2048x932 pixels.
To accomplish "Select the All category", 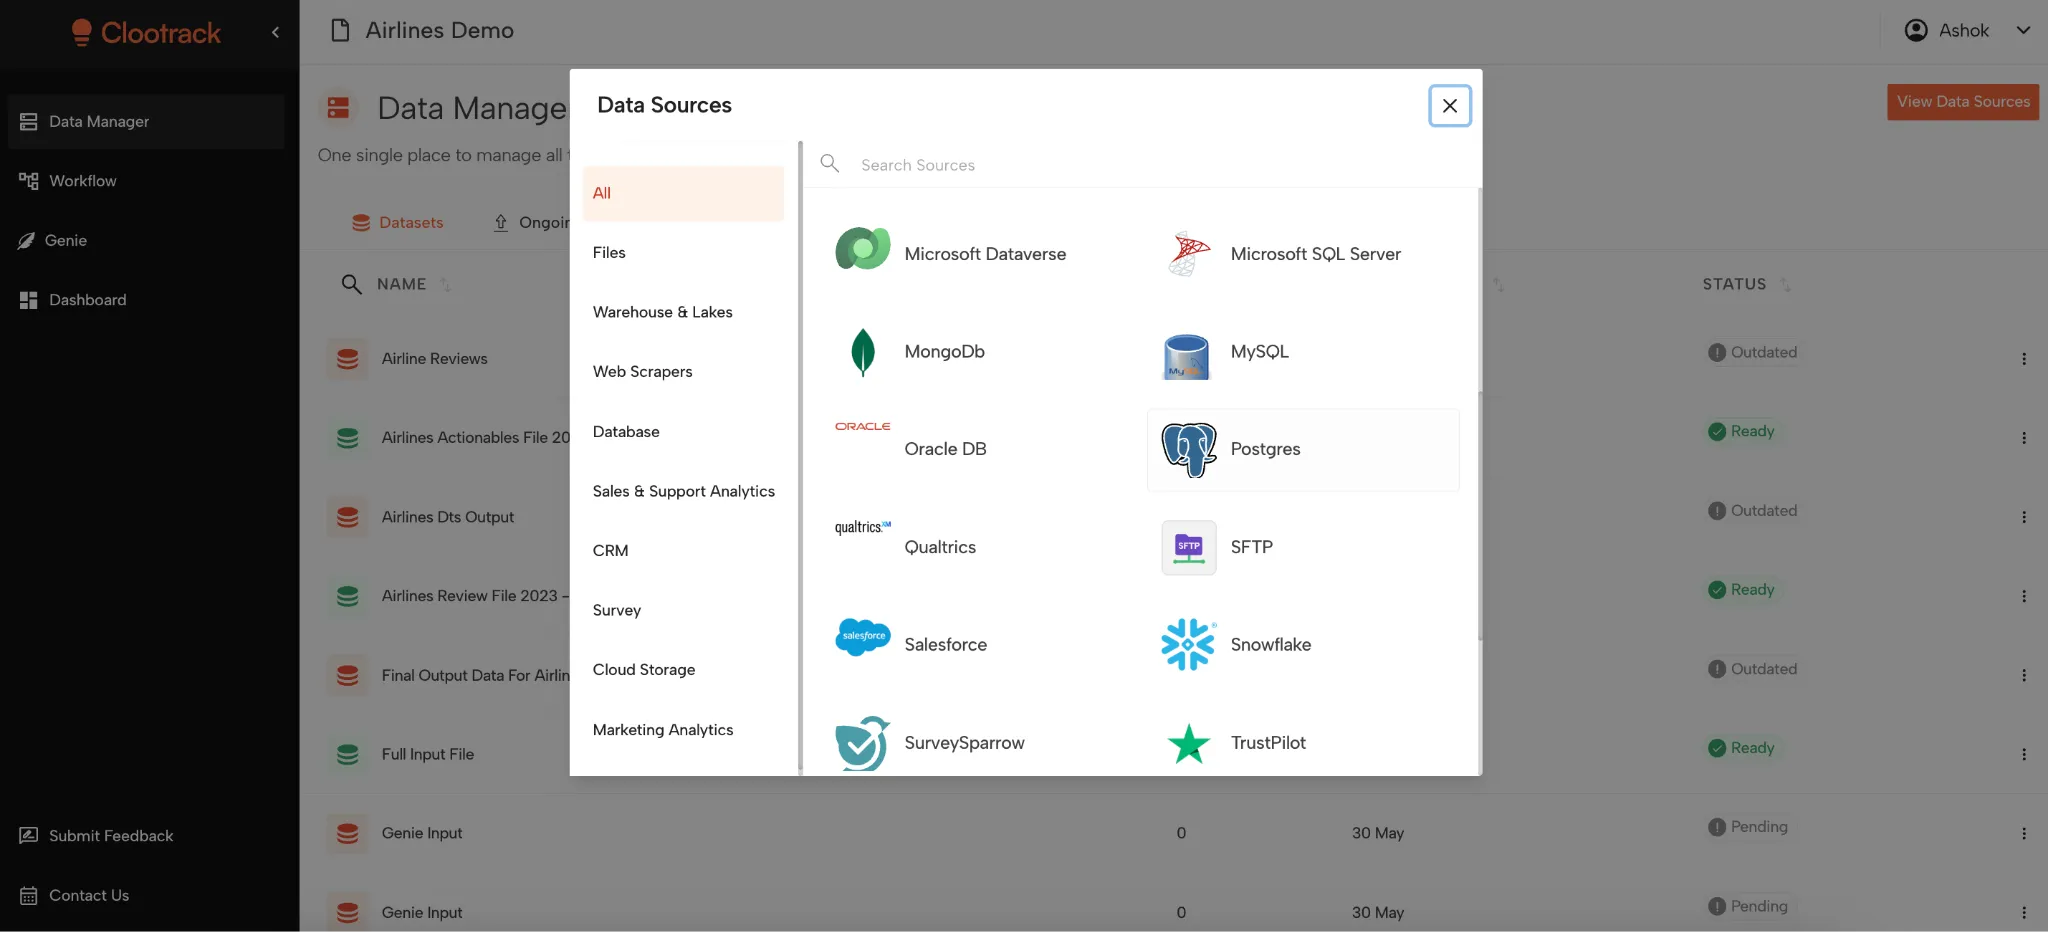I will coord(683,193).
